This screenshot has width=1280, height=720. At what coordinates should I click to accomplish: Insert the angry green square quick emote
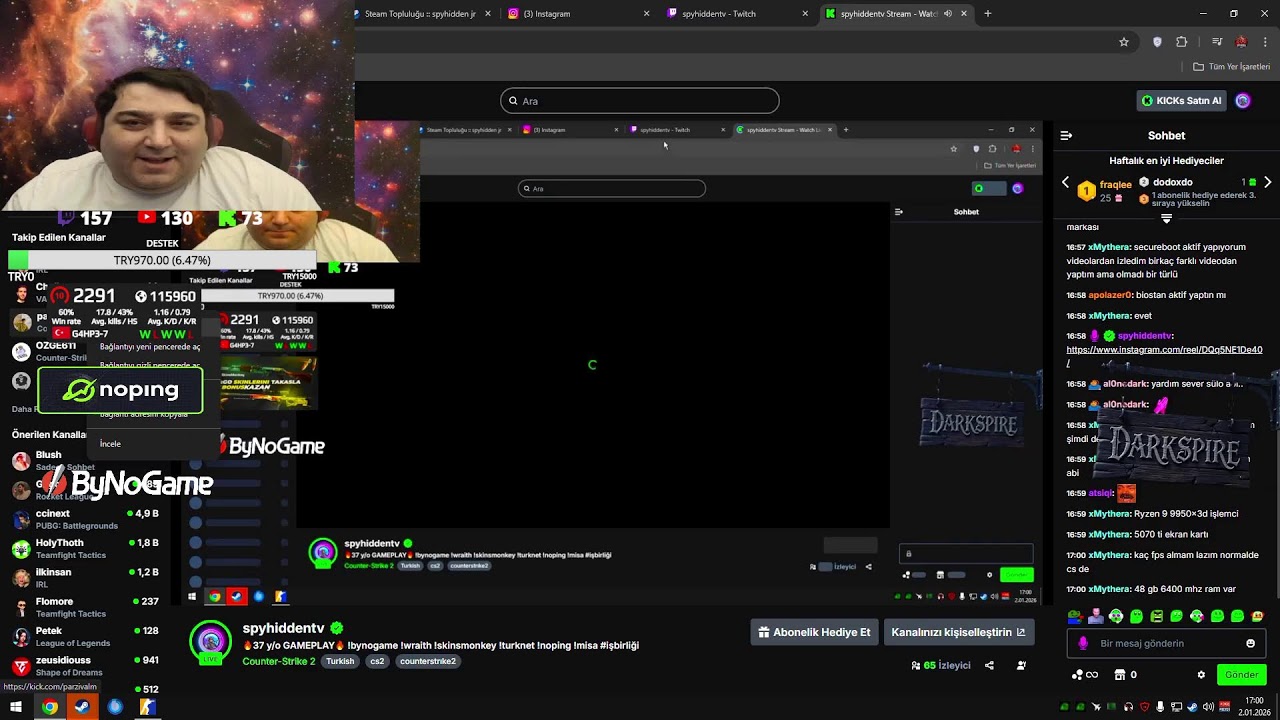(1156, 616)
